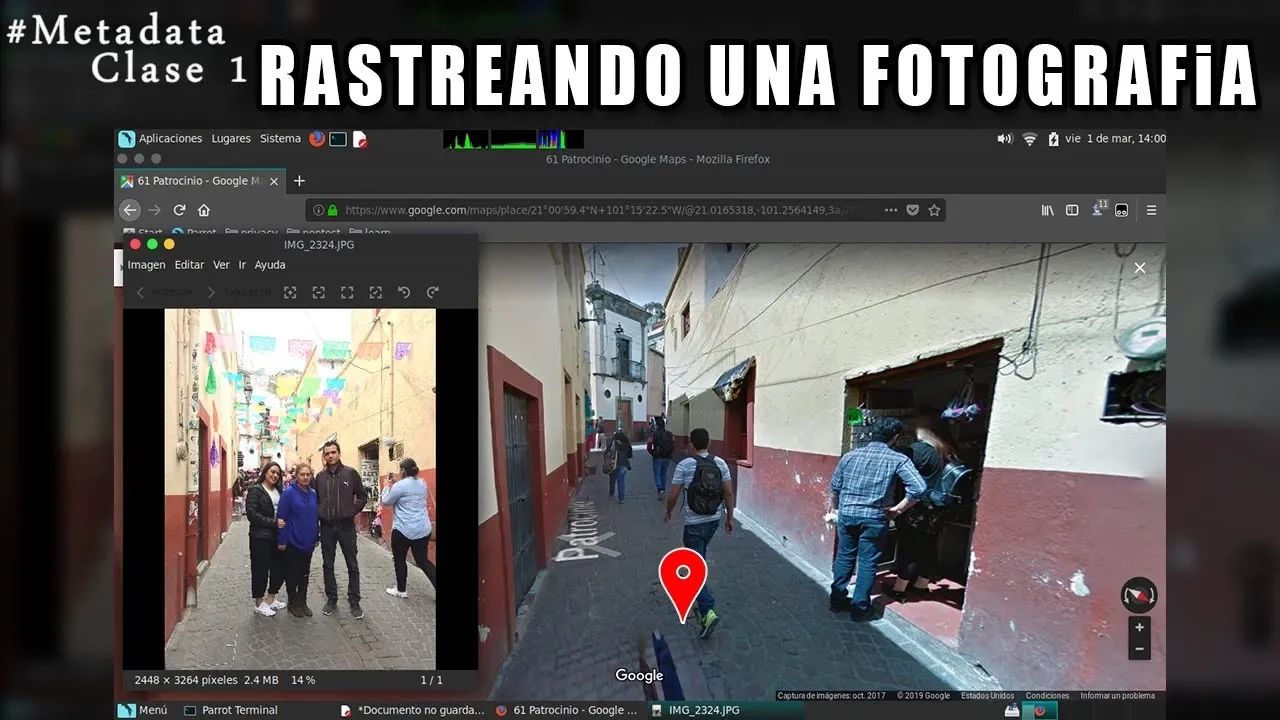Screen dimensions: 1280x720
Task: Open the Ir menu in image viewer
Action: pyautogui.click(x=242, y=265)
